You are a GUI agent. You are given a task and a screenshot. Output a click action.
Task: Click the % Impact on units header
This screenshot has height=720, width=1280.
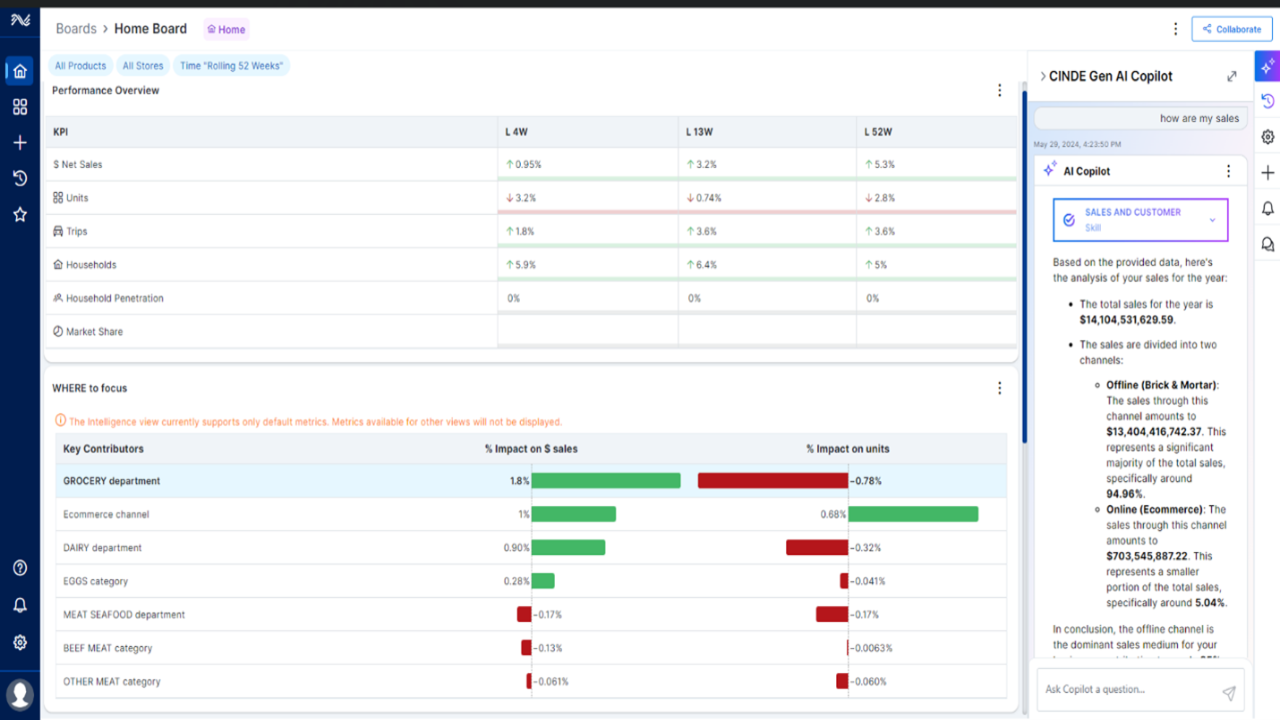click(x=848, y=449)
